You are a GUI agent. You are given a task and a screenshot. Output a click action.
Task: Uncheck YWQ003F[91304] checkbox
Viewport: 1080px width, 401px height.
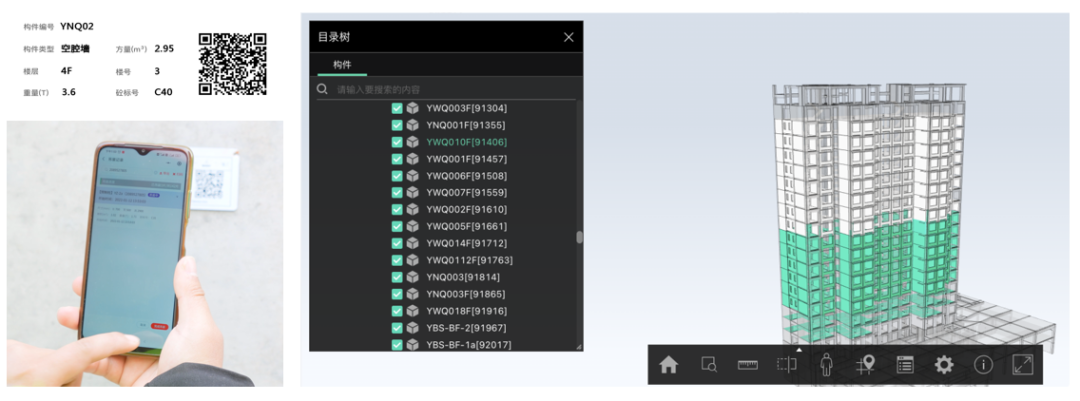coord(397,108)
